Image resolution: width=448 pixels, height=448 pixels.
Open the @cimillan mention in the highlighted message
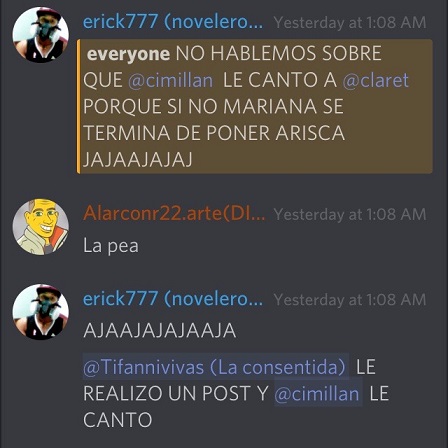click(x=170, y=80)
